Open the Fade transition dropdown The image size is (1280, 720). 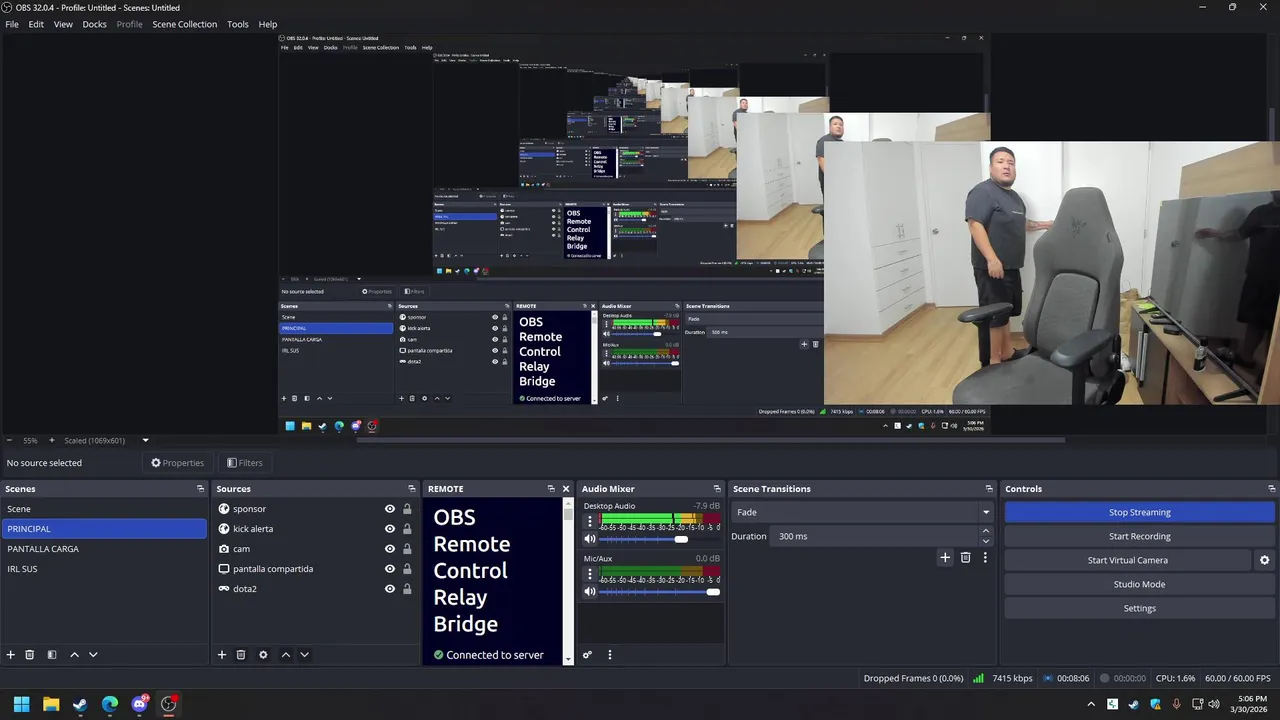(x=863, y=512)
